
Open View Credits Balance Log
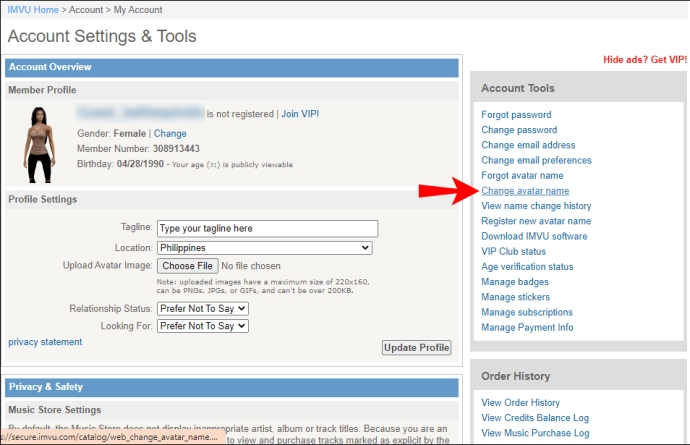pyautogui.click(x=535, y=418)
